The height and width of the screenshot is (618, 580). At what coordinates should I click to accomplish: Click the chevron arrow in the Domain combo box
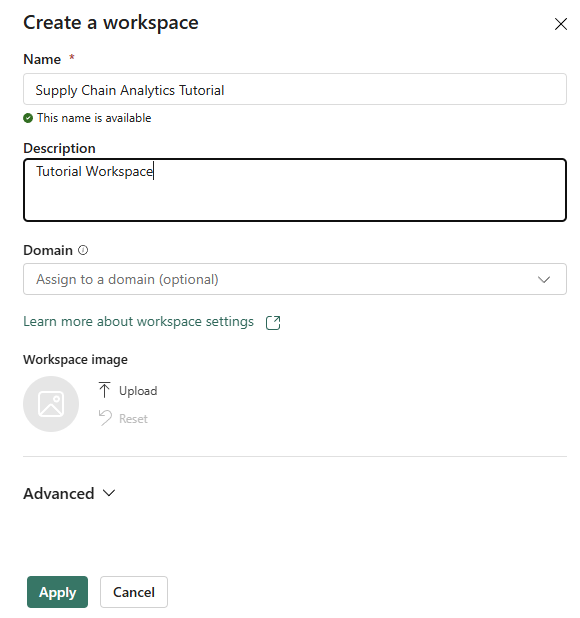544,279
